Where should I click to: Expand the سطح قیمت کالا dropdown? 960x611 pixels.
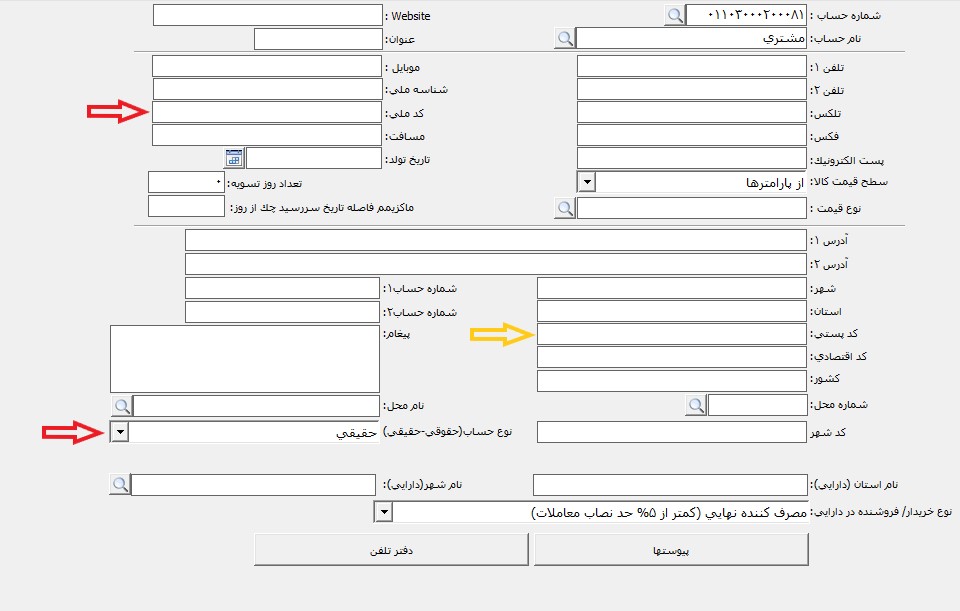587,182
